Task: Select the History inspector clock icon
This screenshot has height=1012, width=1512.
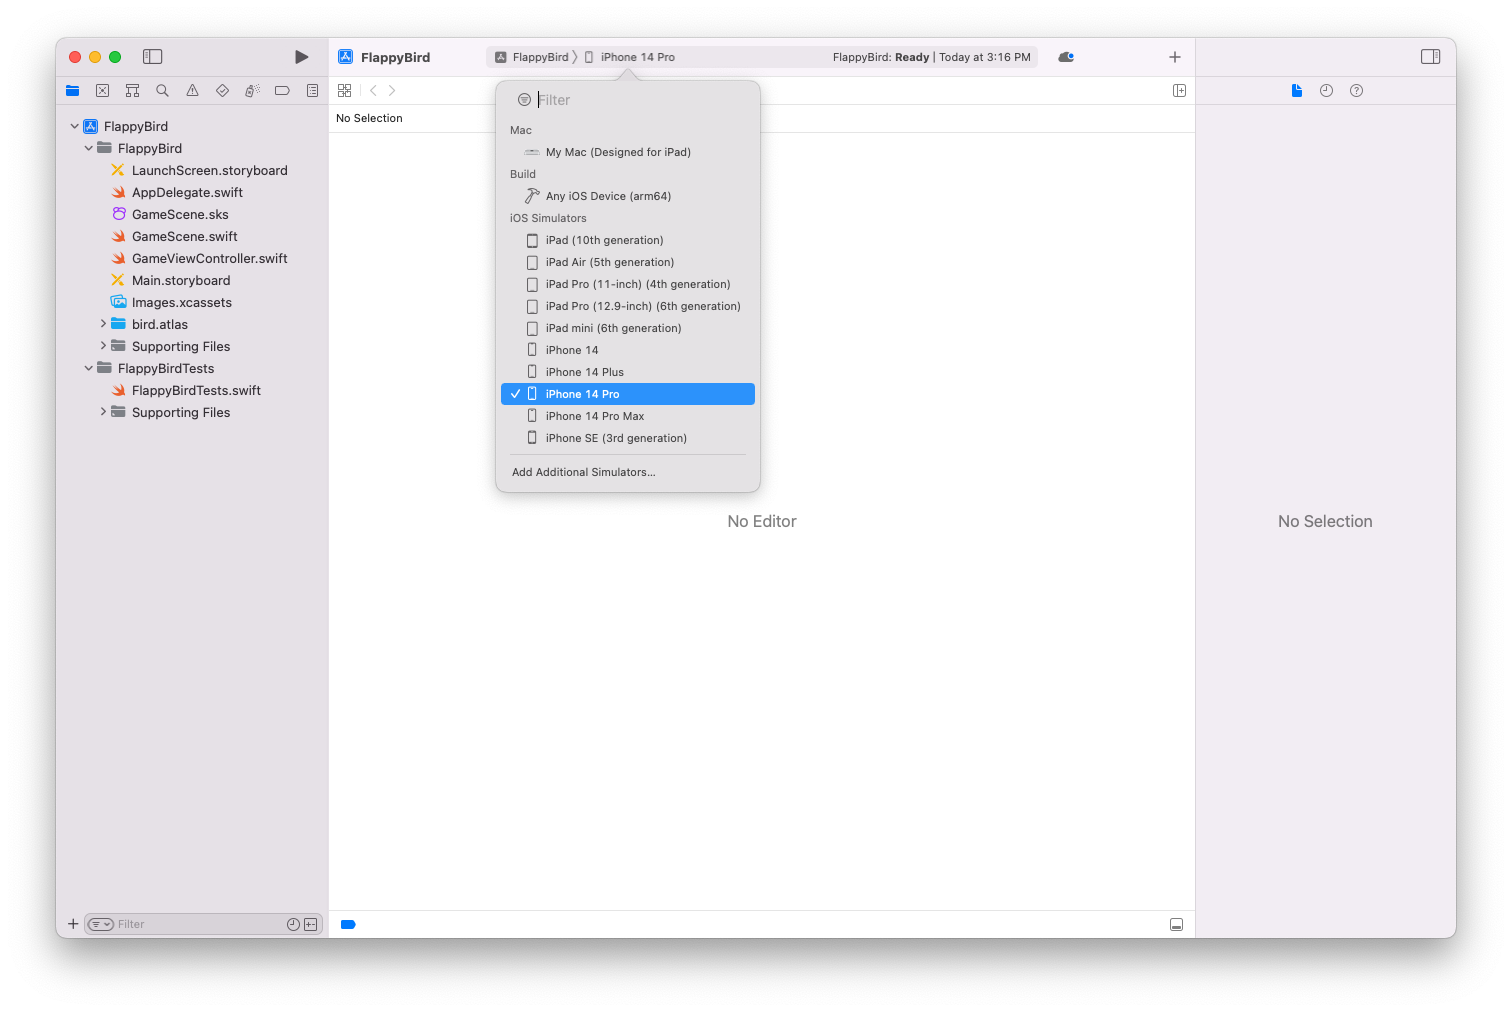Action: [1326, 91]
